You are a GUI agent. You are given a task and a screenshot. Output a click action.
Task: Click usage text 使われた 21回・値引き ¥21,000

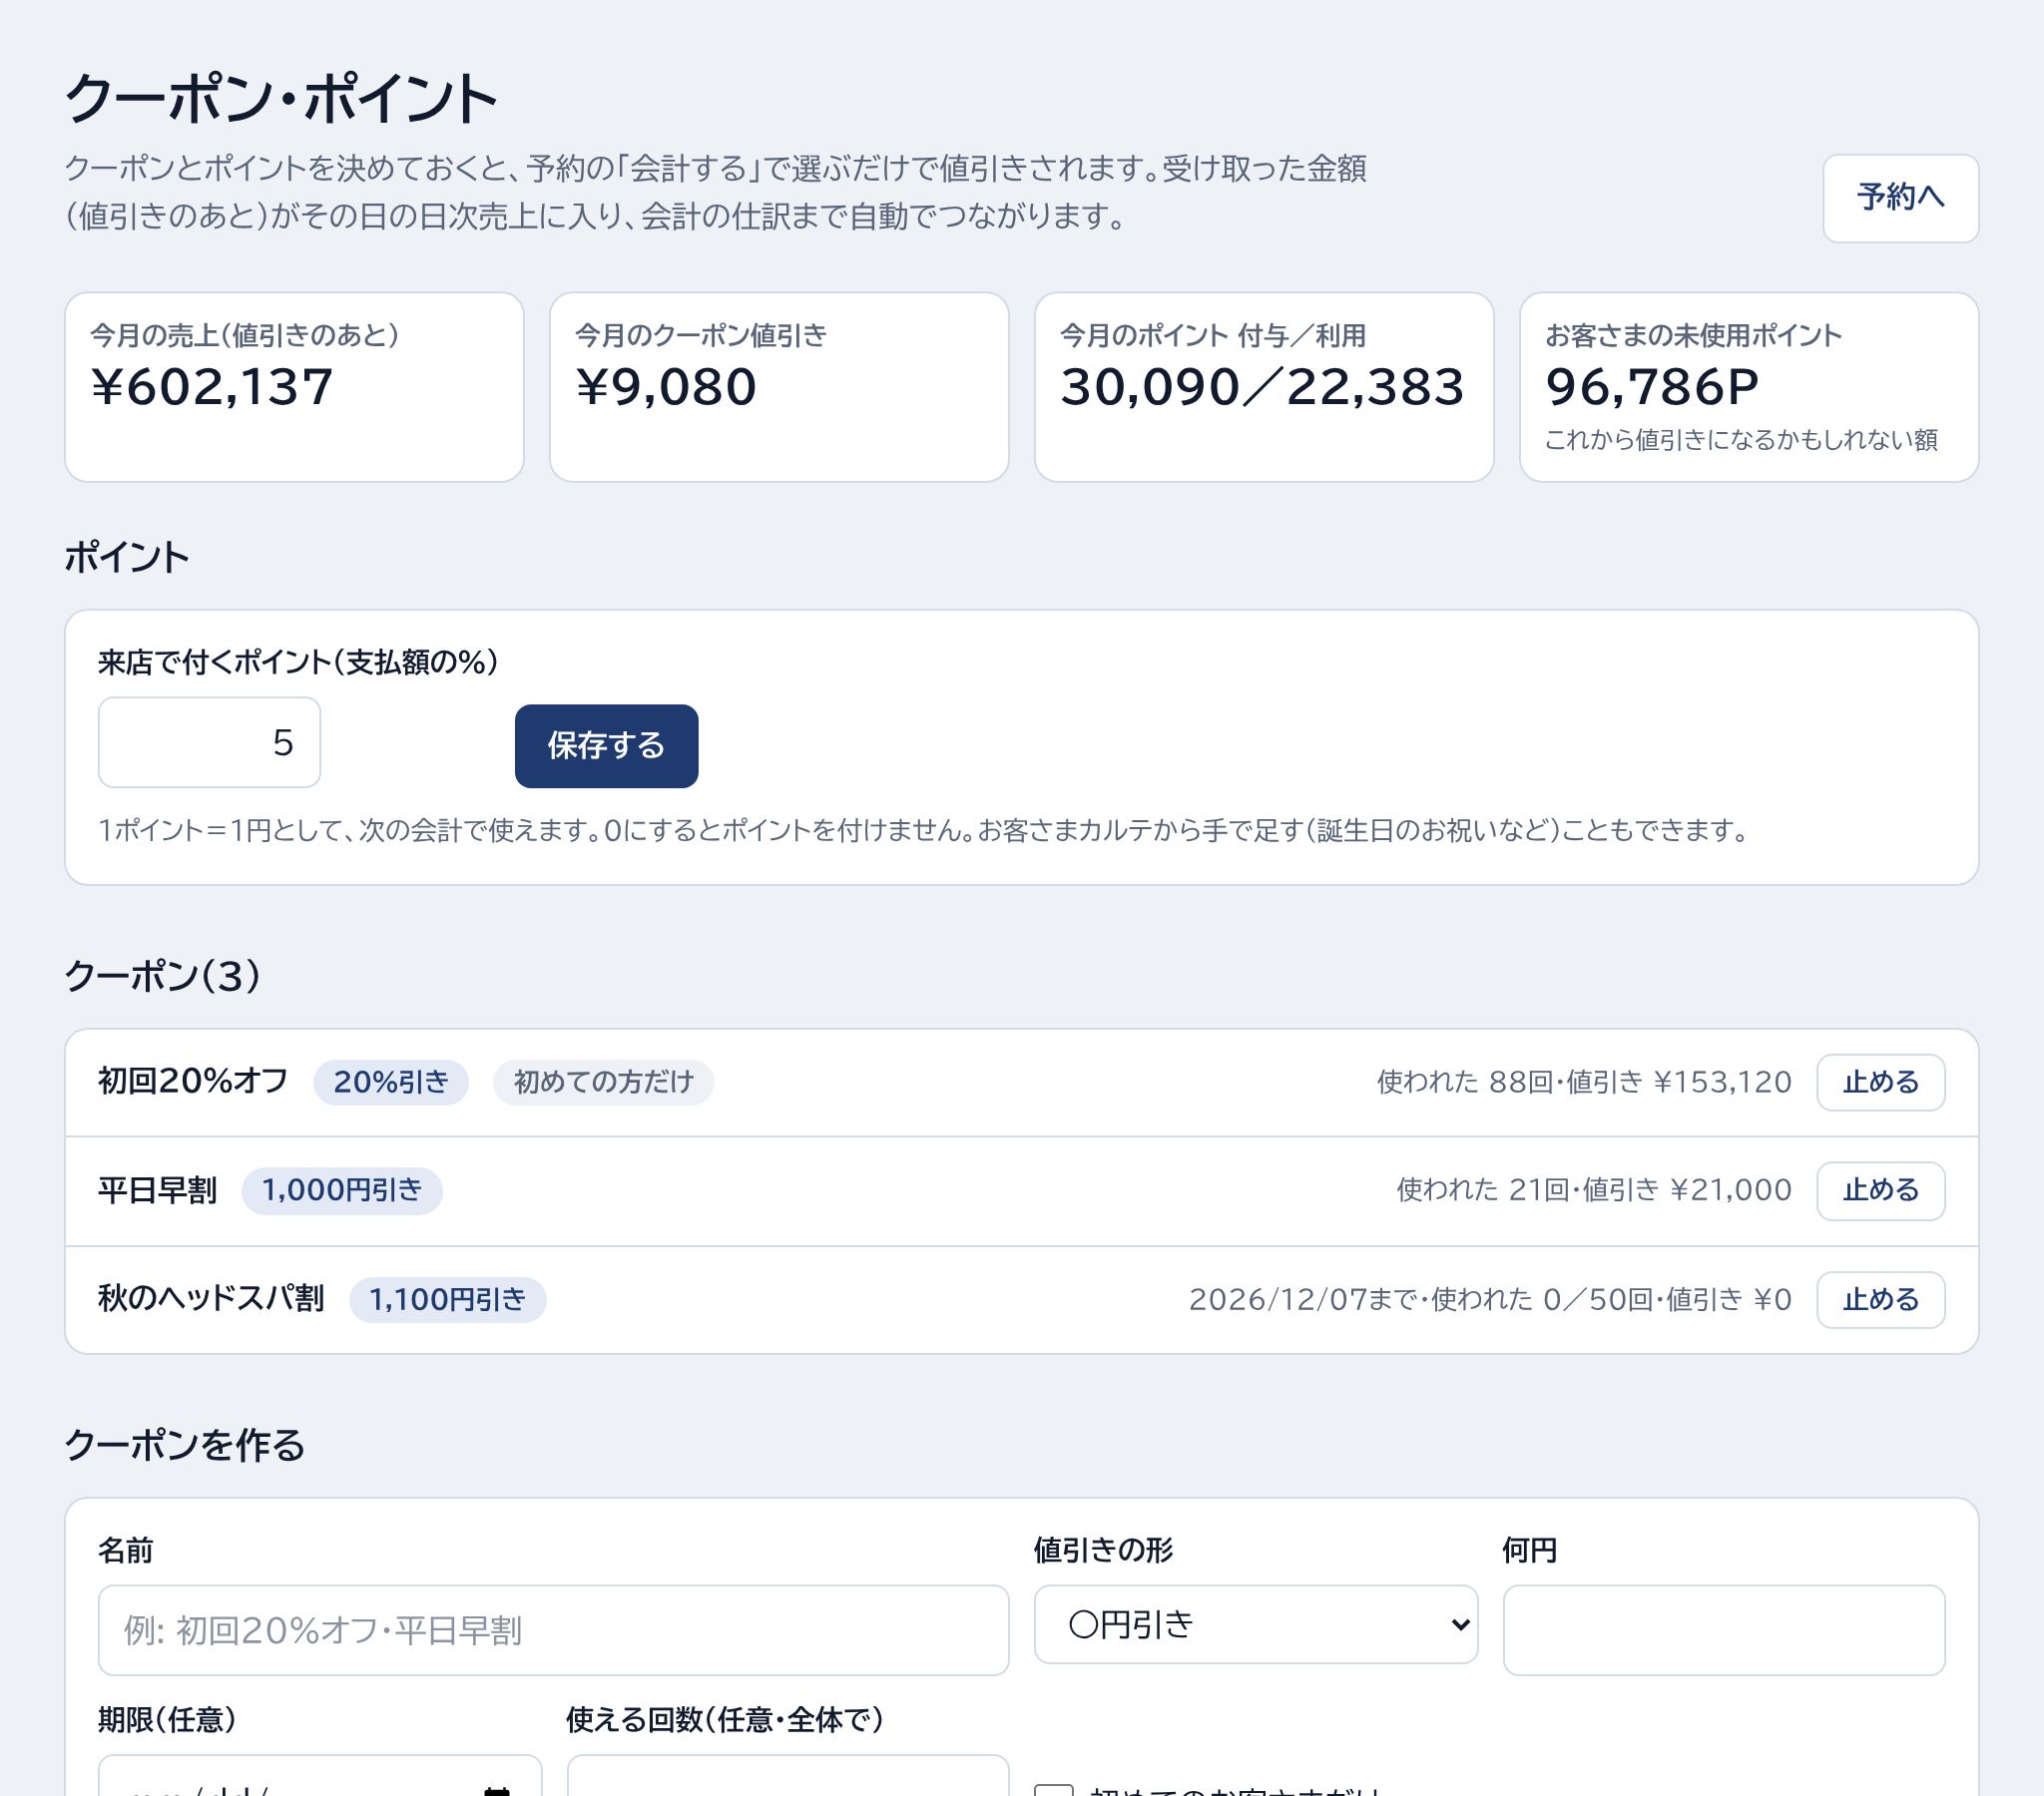coord(1594,1190)
